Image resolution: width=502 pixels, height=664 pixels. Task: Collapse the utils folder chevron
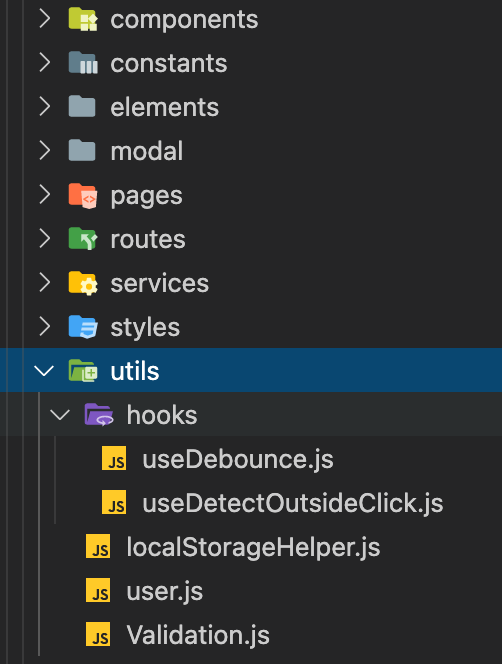click(44, 371)
